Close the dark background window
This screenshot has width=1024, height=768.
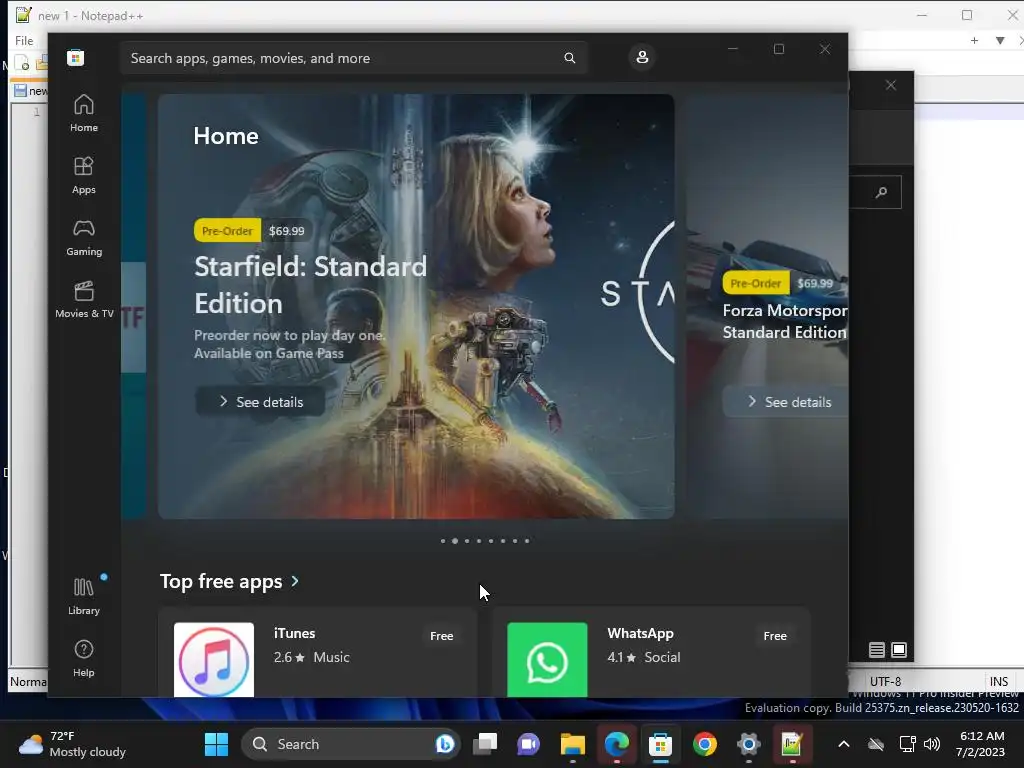tap(891, 86)
